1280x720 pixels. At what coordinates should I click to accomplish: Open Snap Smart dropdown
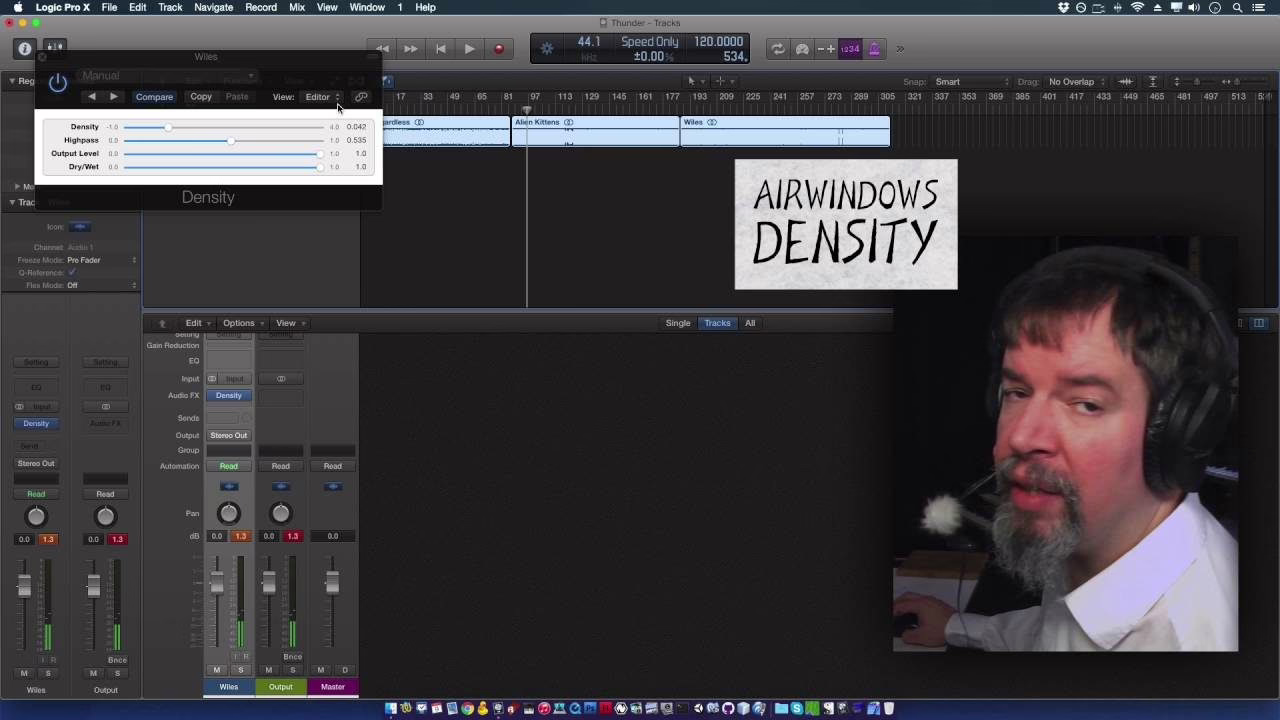point(972,82)
